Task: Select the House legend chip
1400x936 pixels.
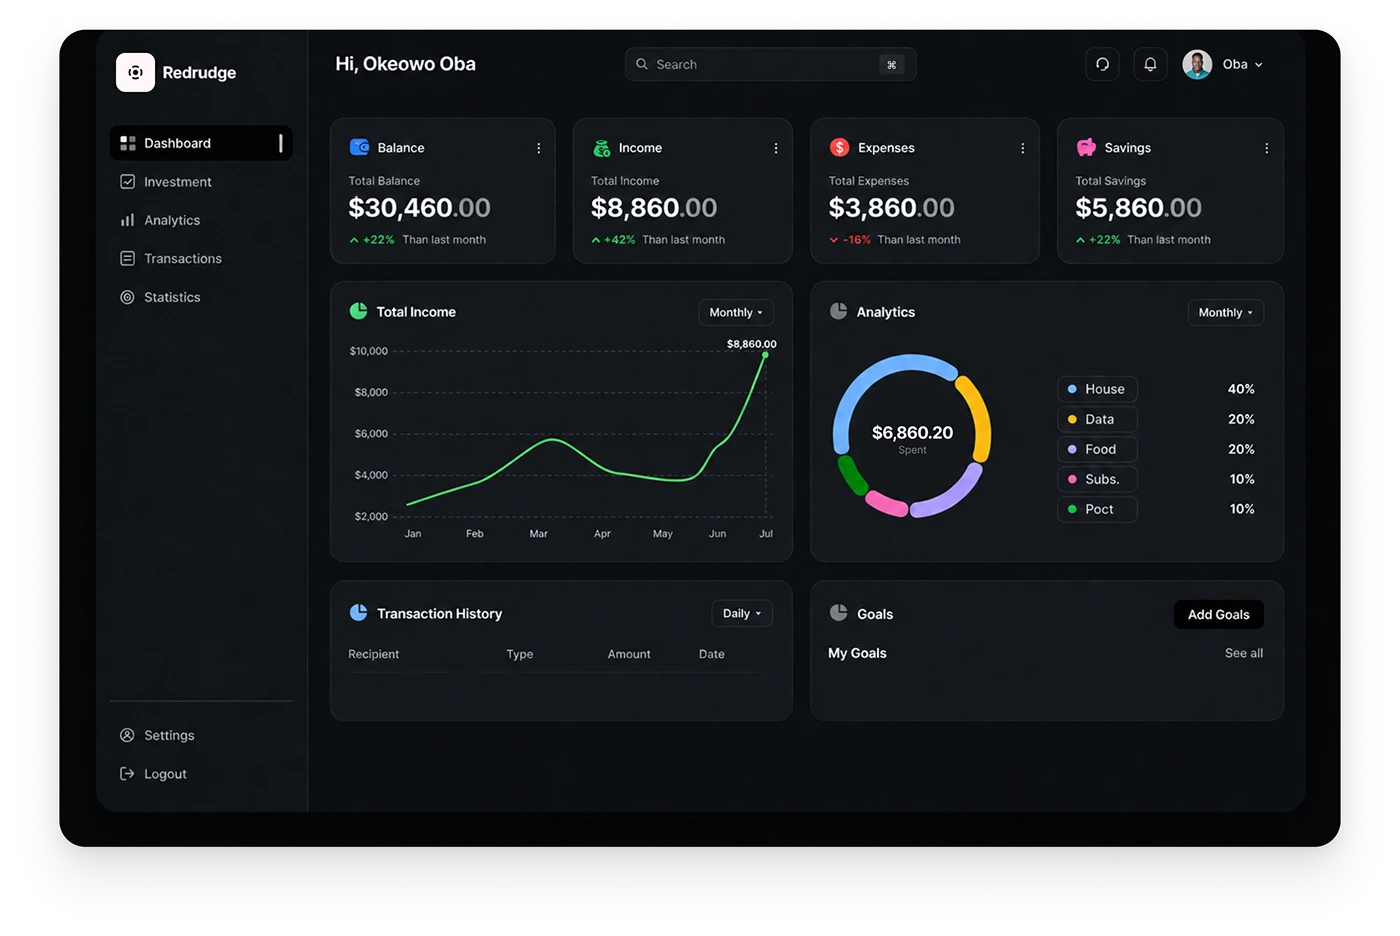Action: 1097,389
